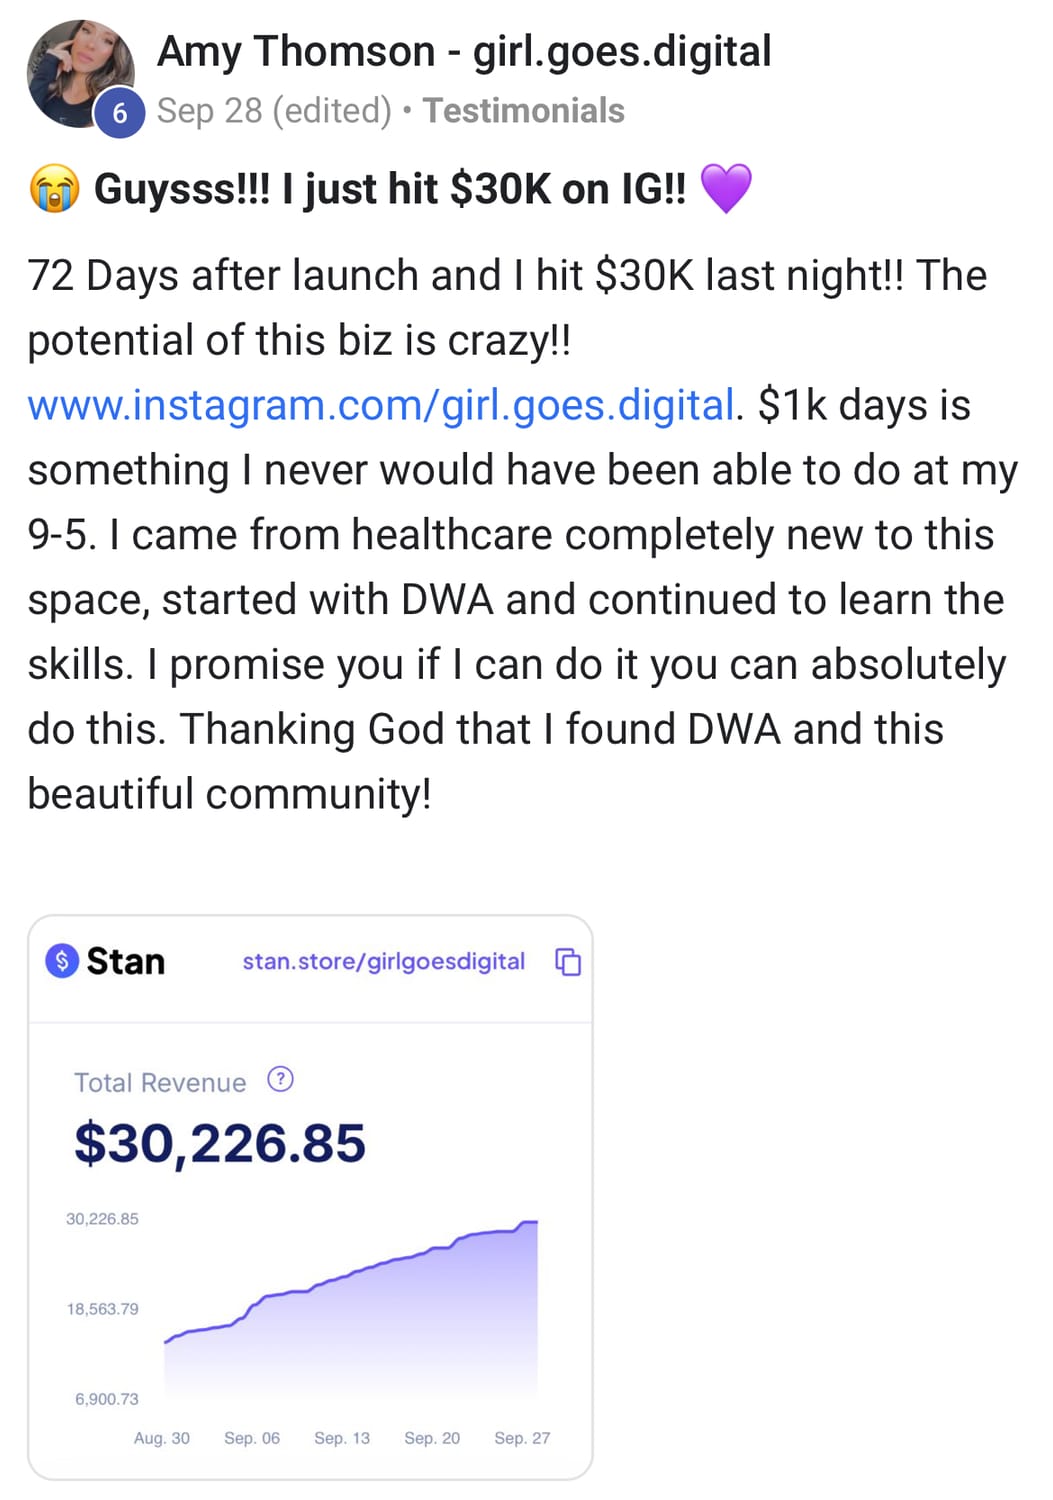Click the Sep. 13 chart date label

(x=342, y=1438)
